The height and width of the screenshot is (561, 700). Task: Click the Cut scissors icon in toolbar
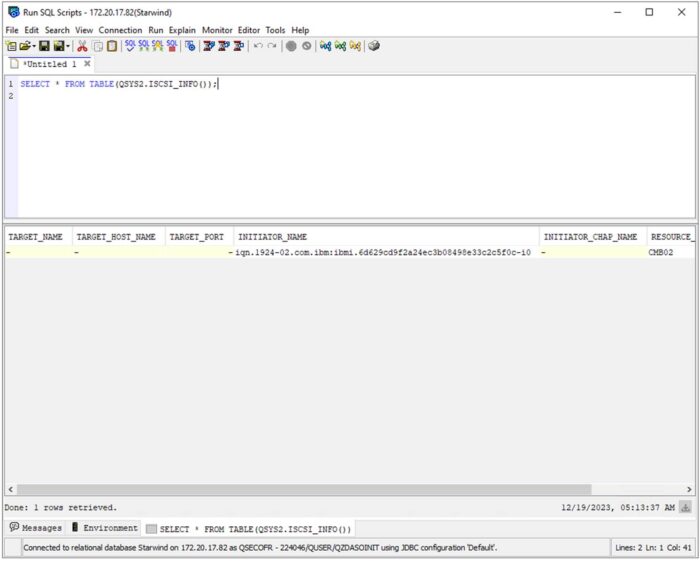(82, 46)
